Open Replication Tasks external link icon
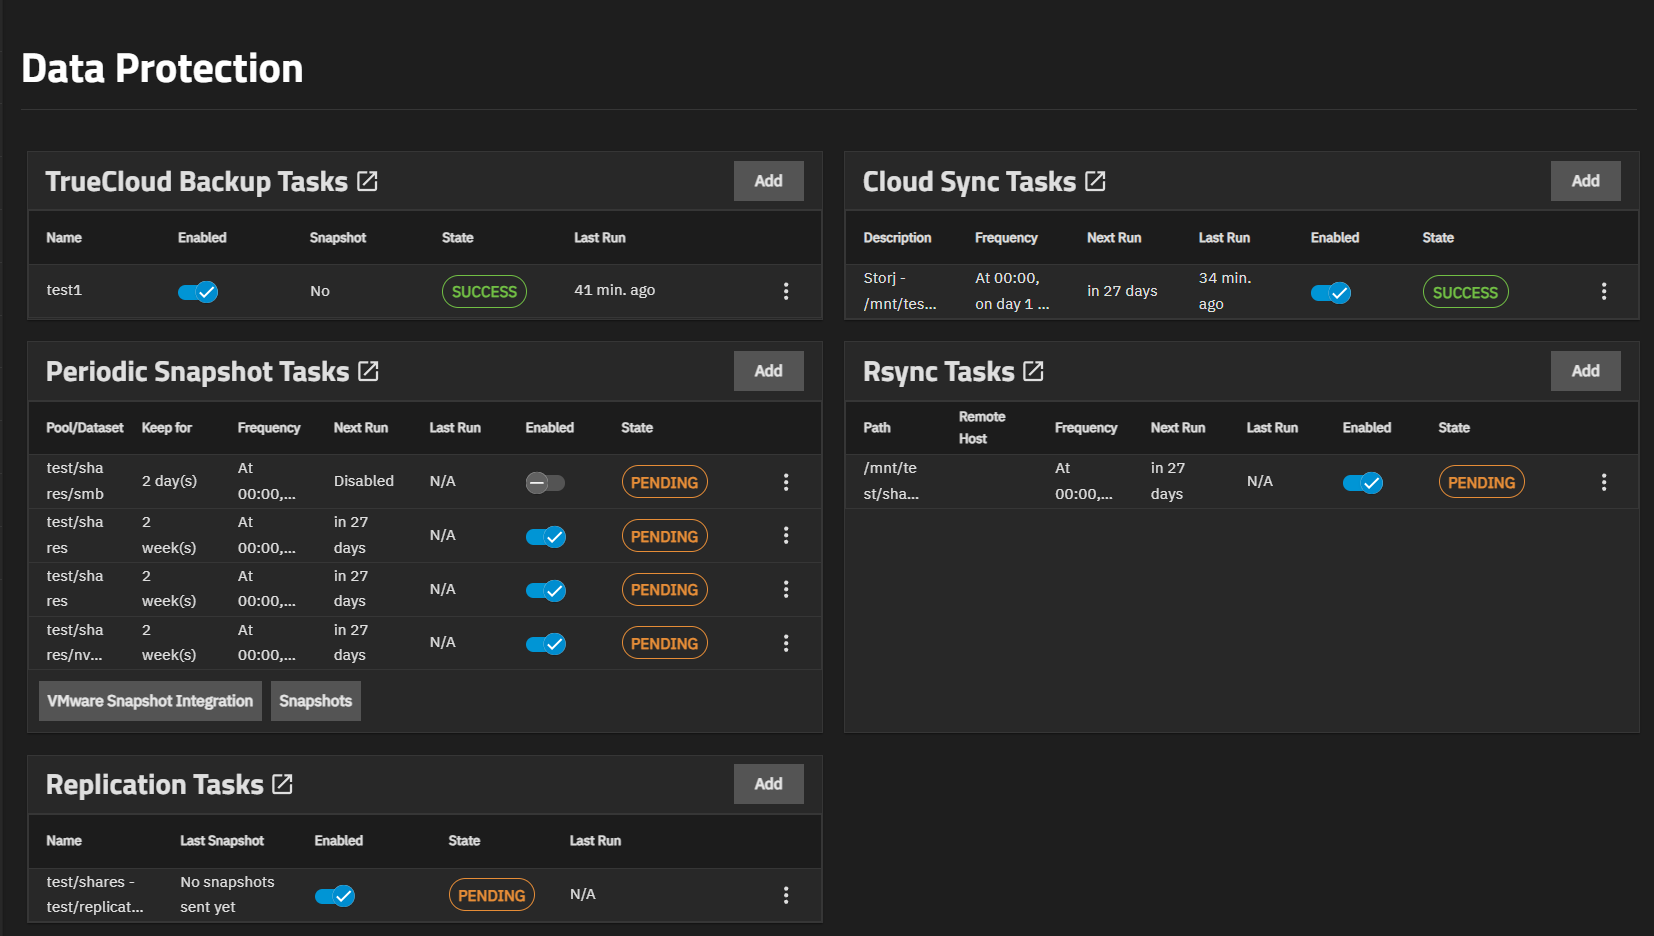1654x936 pixels. coord(282,784)
